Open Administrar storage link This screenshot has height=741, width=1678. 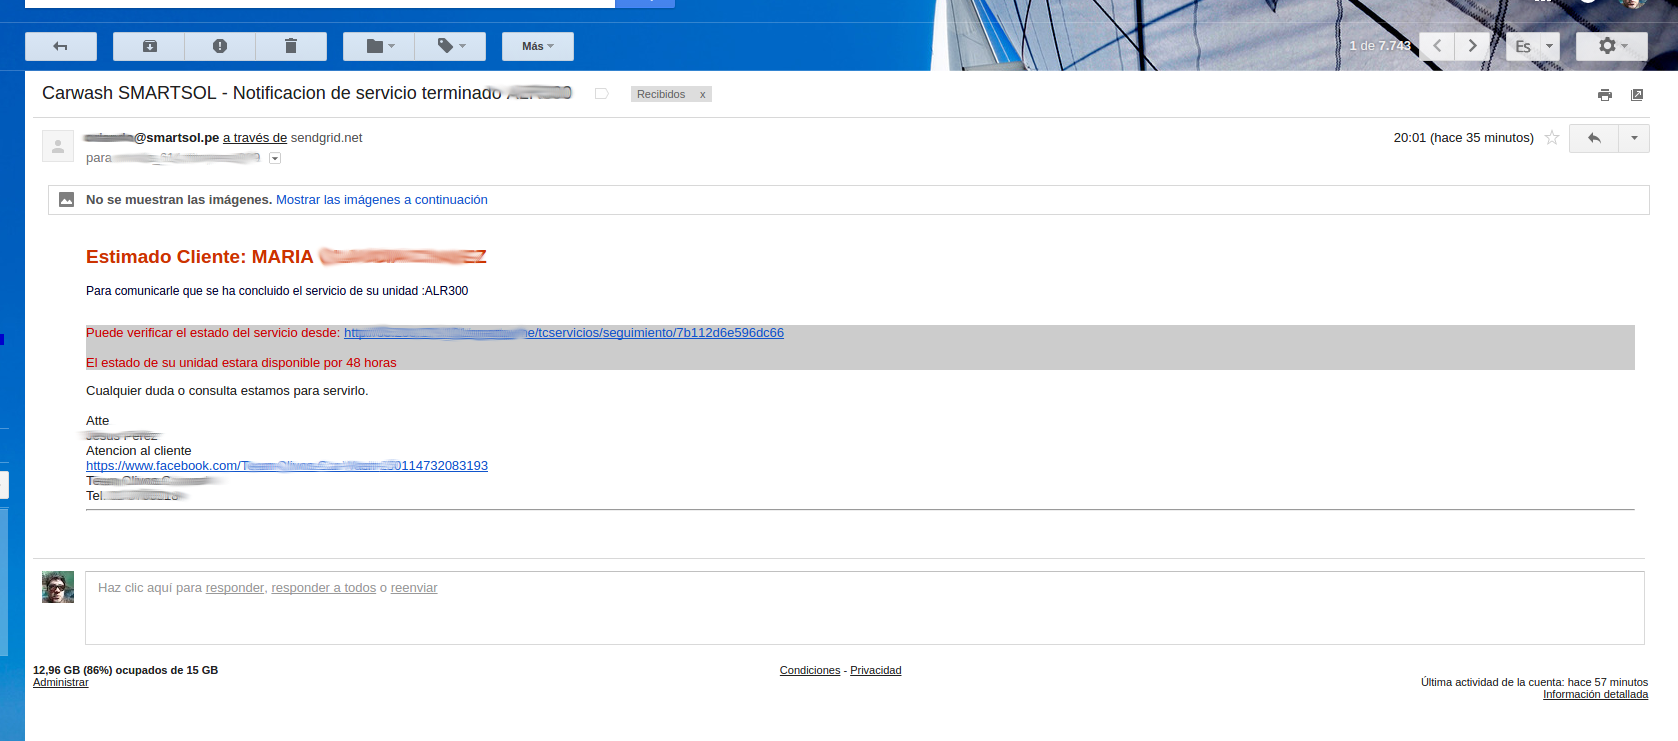(x=61, y=683)
